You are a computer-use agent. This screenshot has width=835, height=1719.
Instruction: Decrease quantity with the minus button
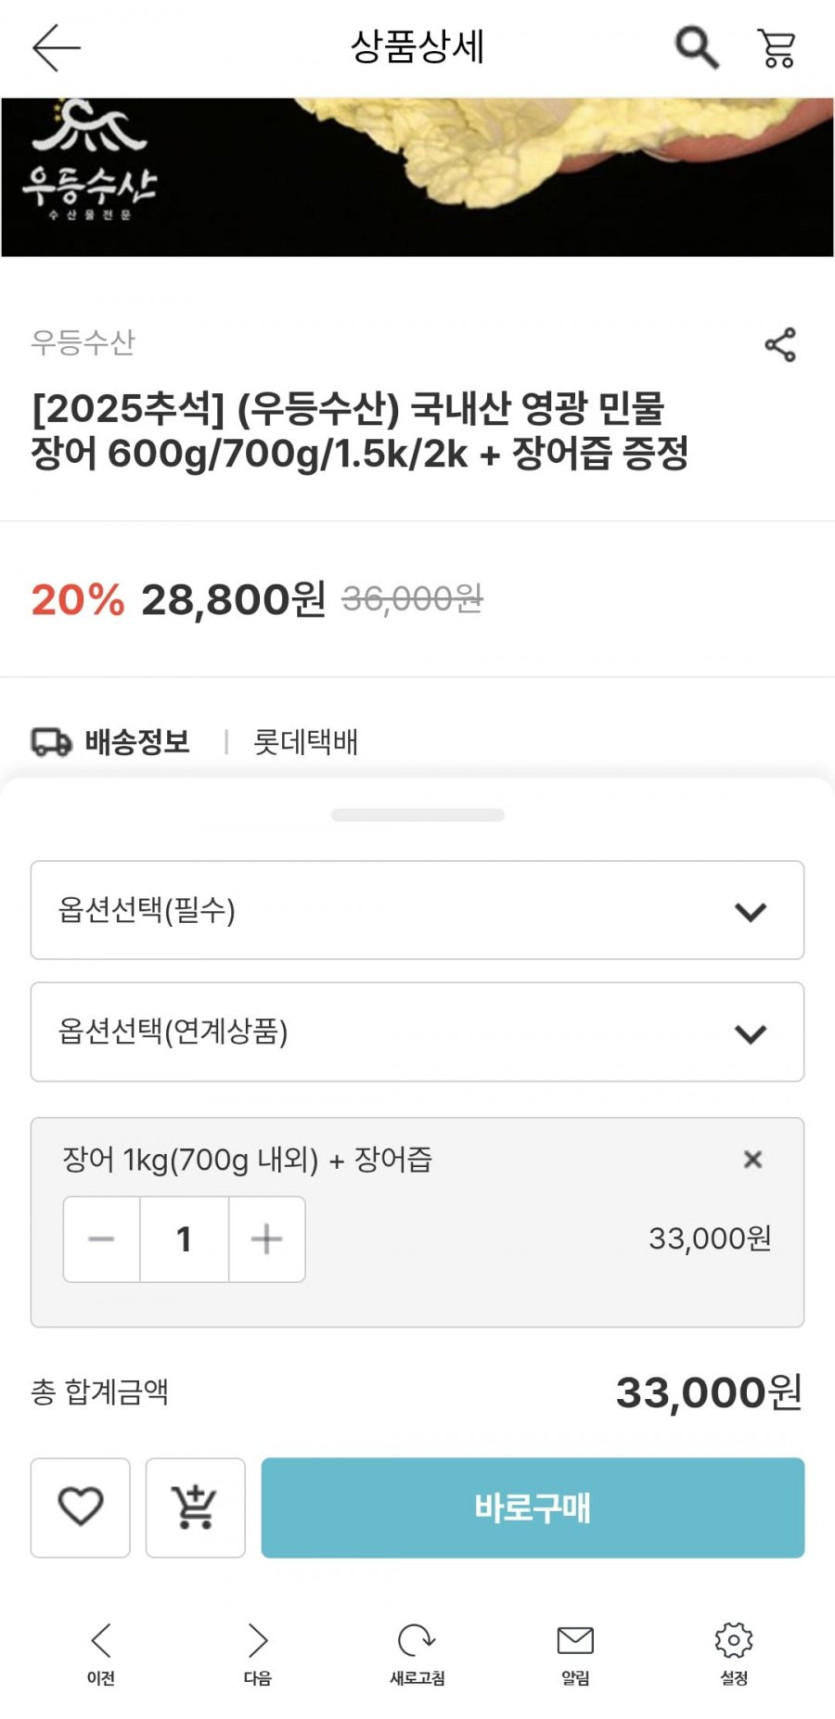pyautogui.click(x=101, y=1239)
